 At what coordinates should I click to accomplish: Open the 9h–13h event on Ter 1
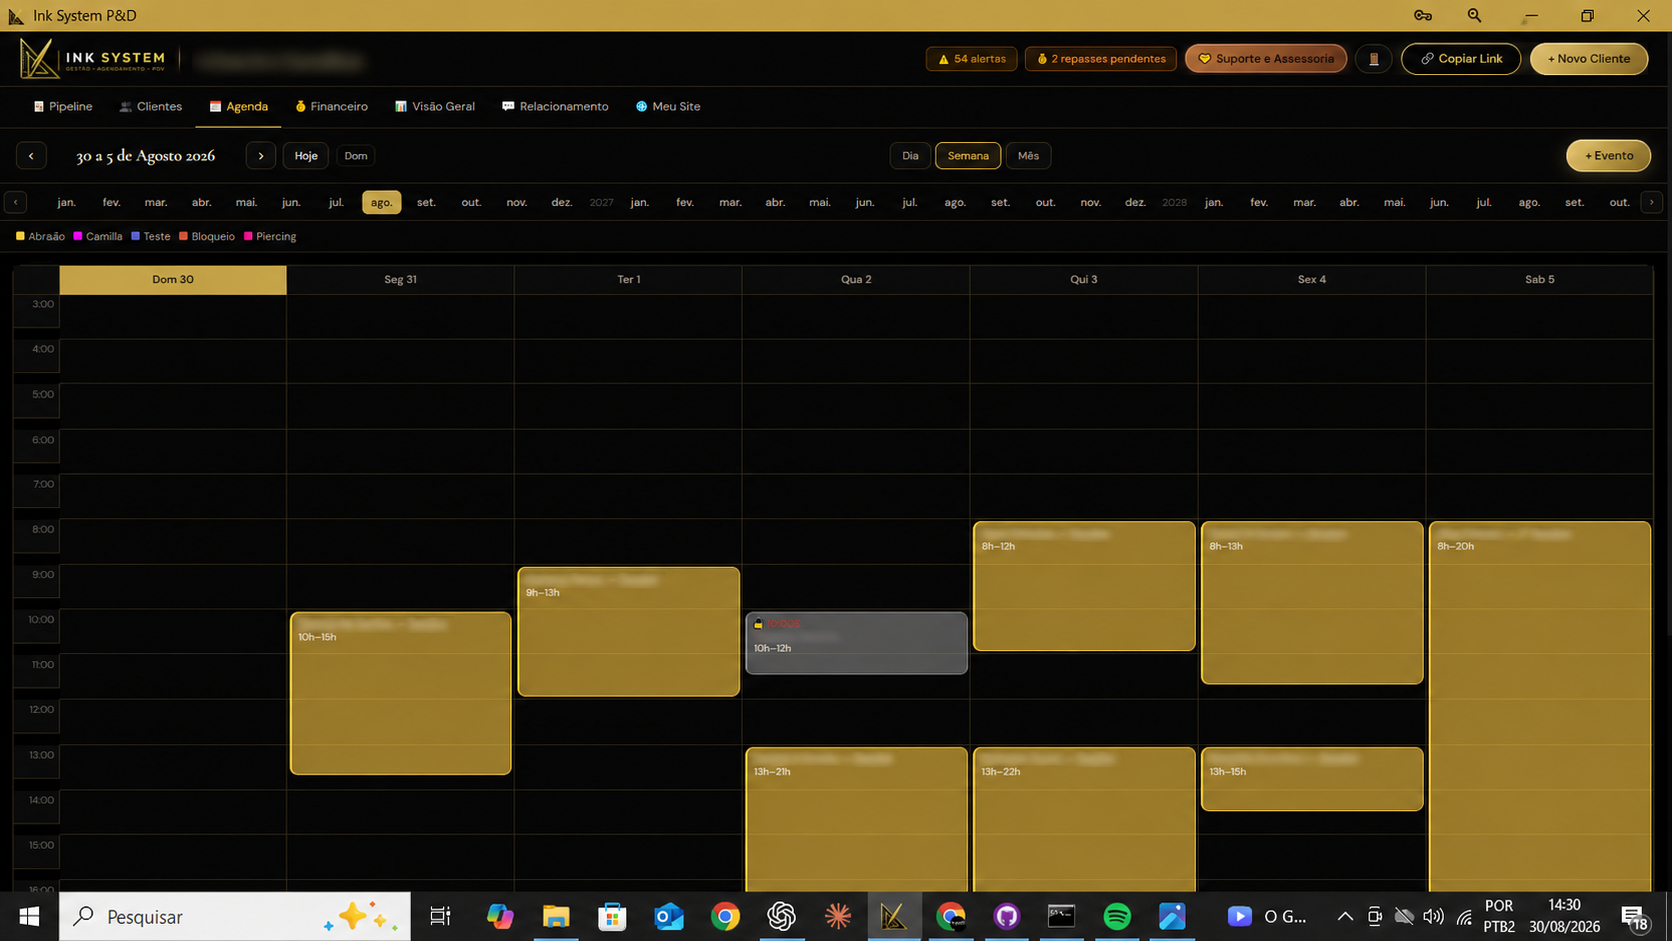pos(628,631)
